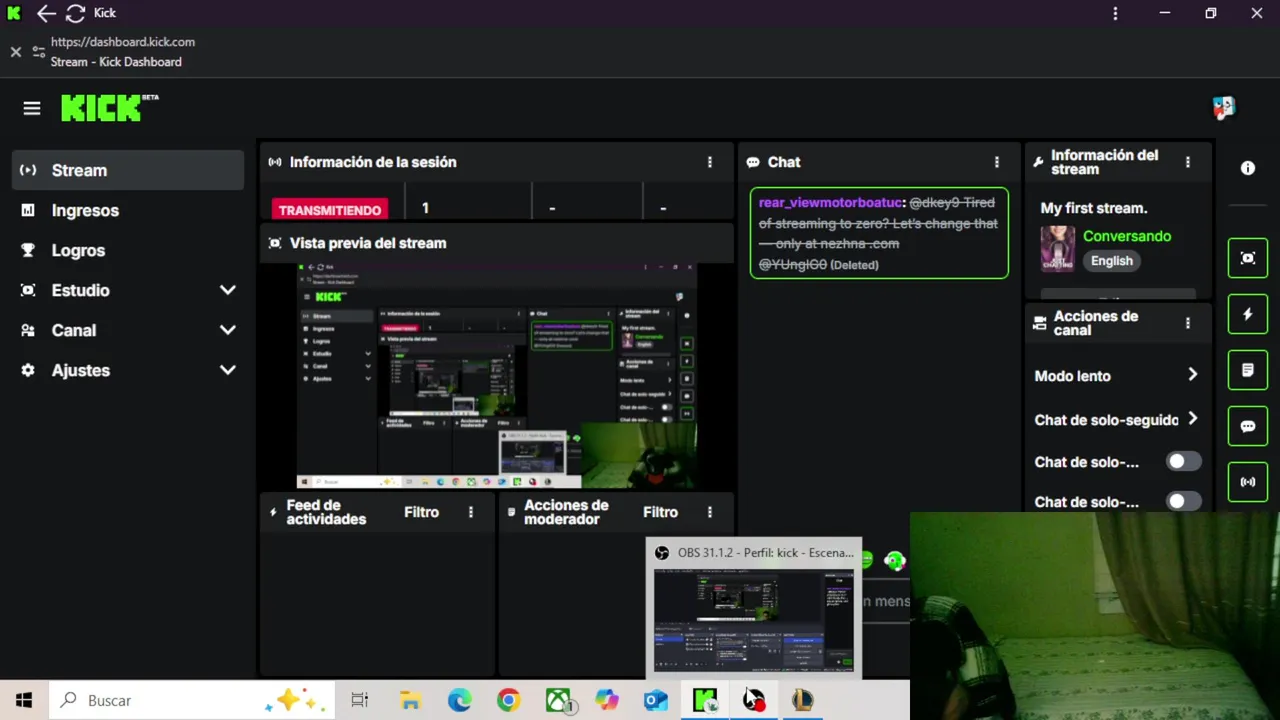
Task: Open Filtro in Feed de actividades
Action: tap(421, 512)
